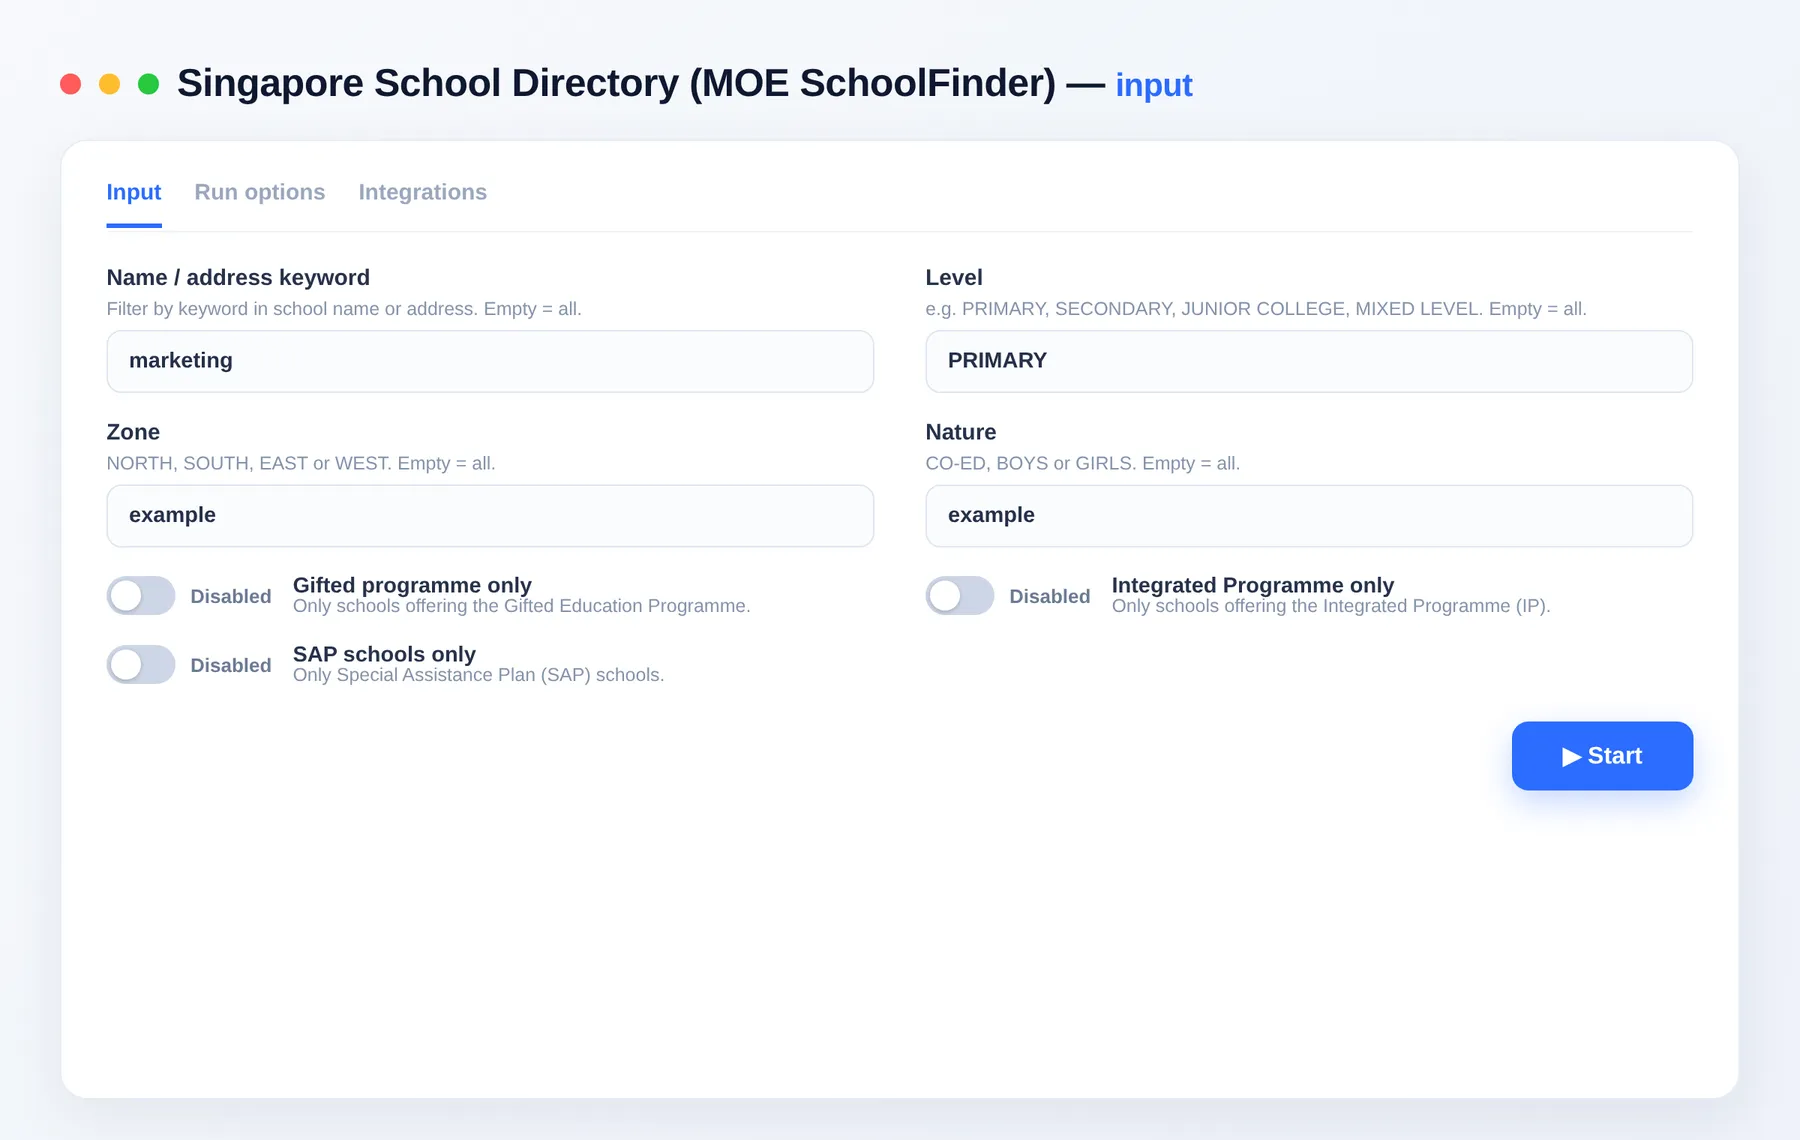Click the green maximize window dot
Image resolution: width=1800 pixels, height=1140 pixels.
click(x=148, y=84)
